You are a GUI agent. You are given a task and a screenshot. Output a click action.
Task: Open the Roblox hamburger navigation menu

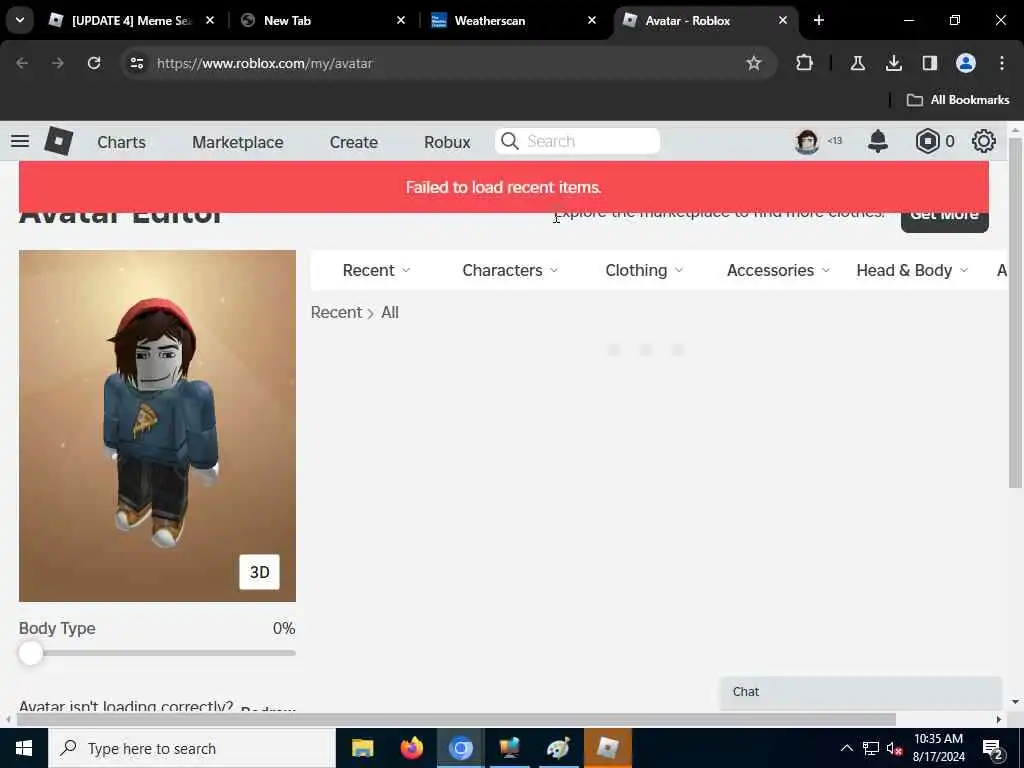click(20, 141)
